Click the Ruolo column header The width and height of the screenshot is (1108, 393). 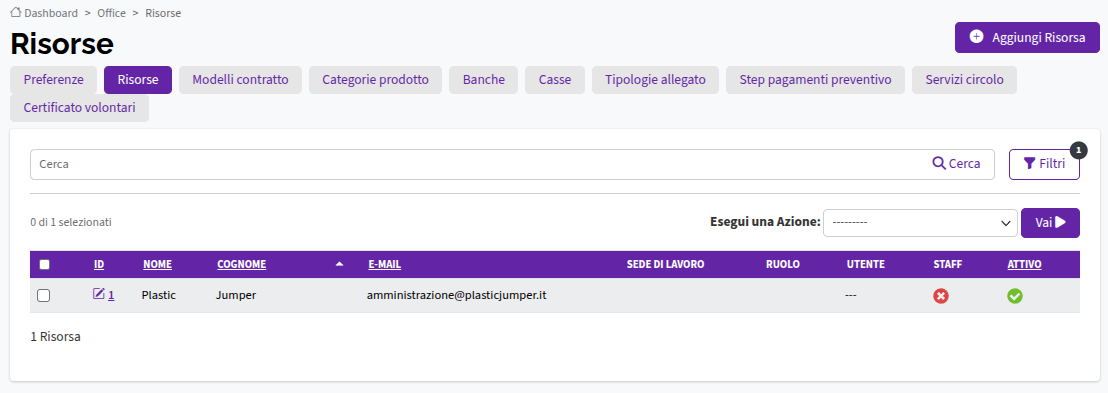click(x=783, y=264)
